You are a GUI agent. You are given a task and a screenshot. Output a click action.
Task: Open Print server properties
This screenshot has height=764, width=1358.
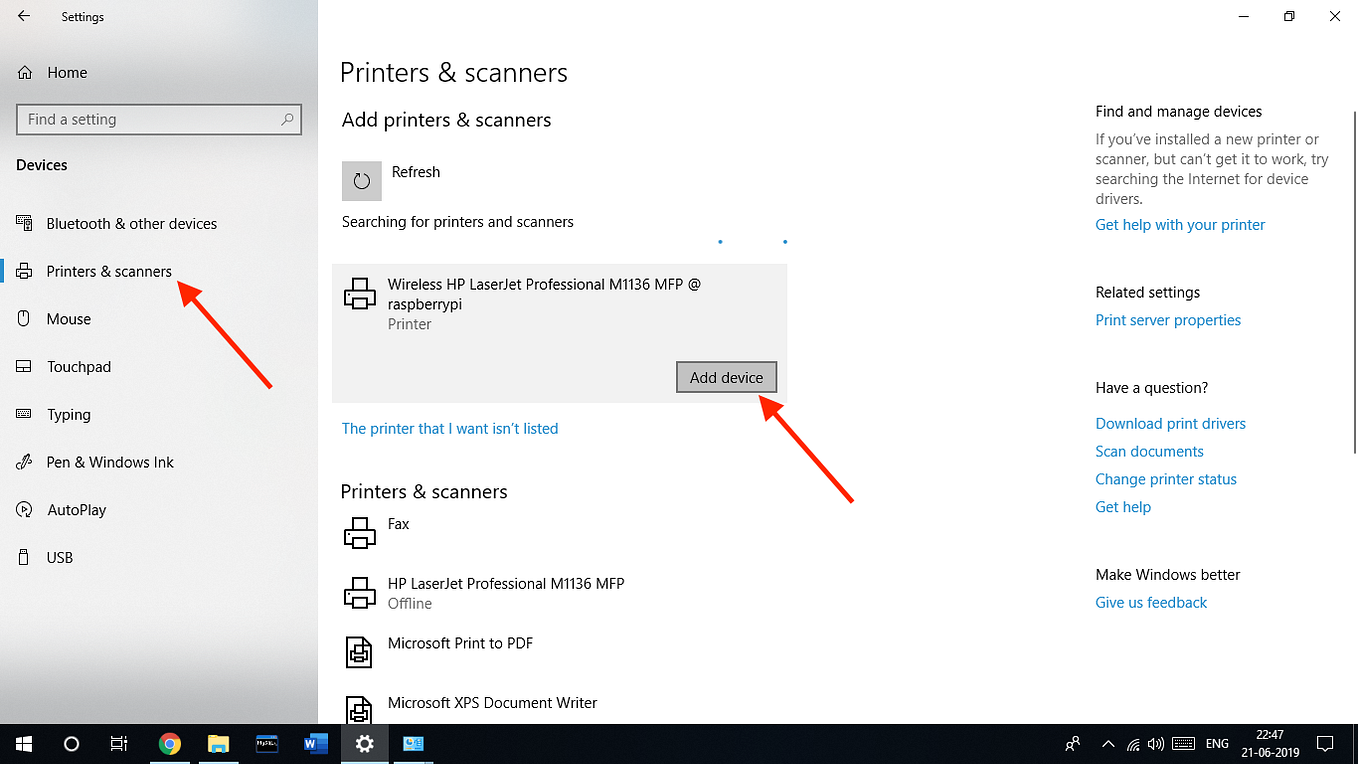tap(1168, 319)
